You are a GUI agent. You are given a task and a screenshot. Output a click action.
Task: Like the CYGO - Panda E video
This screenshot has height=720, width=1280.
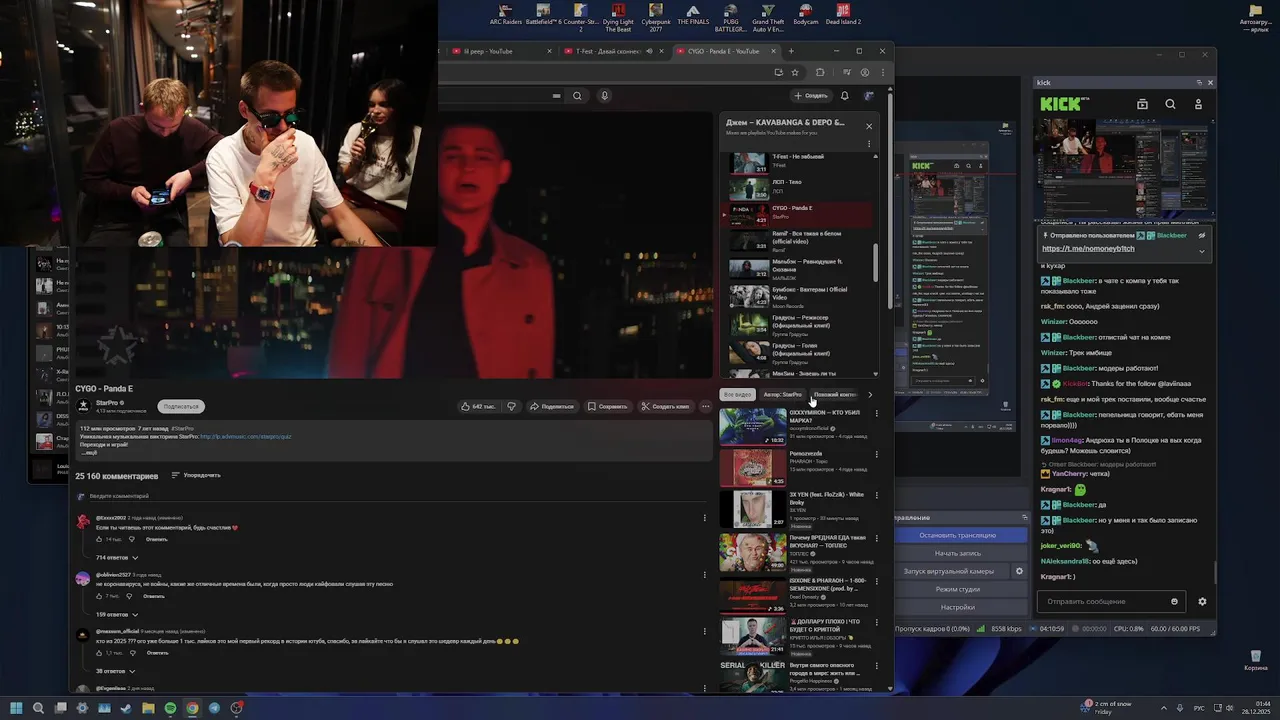click(478, 406)
